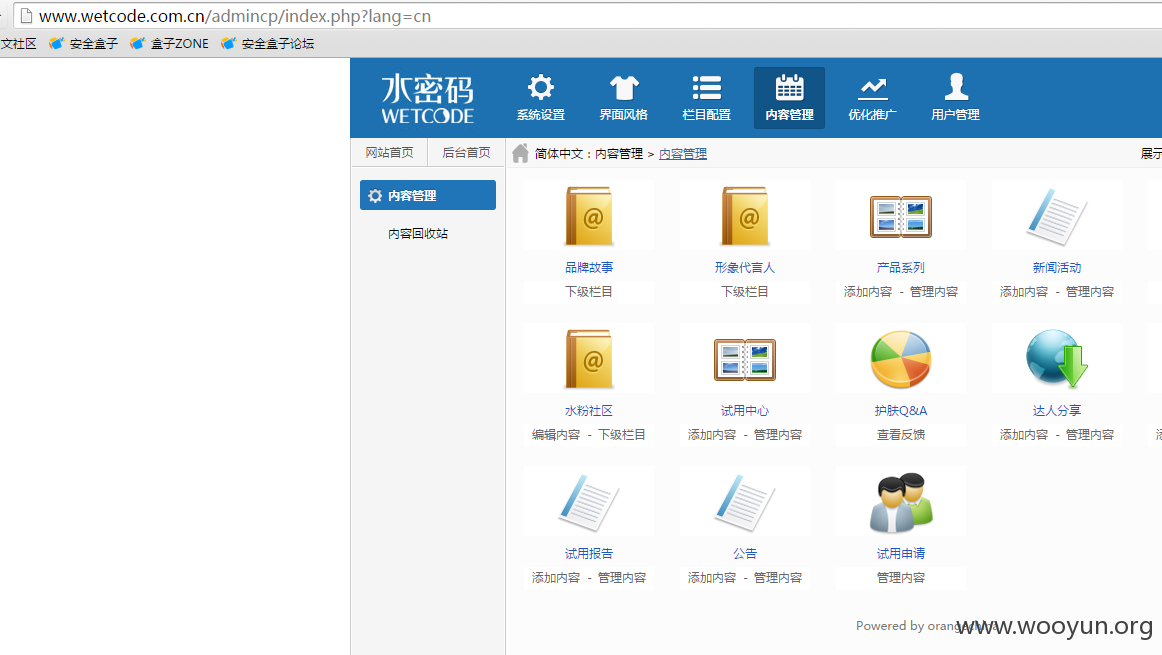Click the 试用申请 title link
The image size is (1162, 655).
pos(900,553)
